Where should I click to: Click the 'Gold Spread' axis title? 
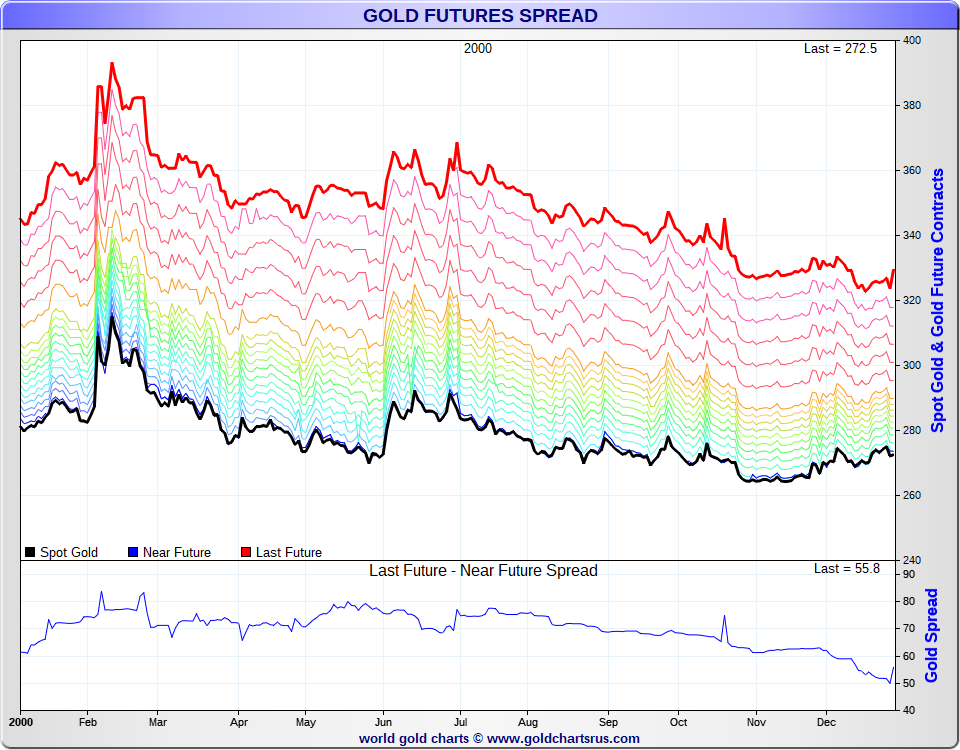pyautogui.click(x=931, y=636)
